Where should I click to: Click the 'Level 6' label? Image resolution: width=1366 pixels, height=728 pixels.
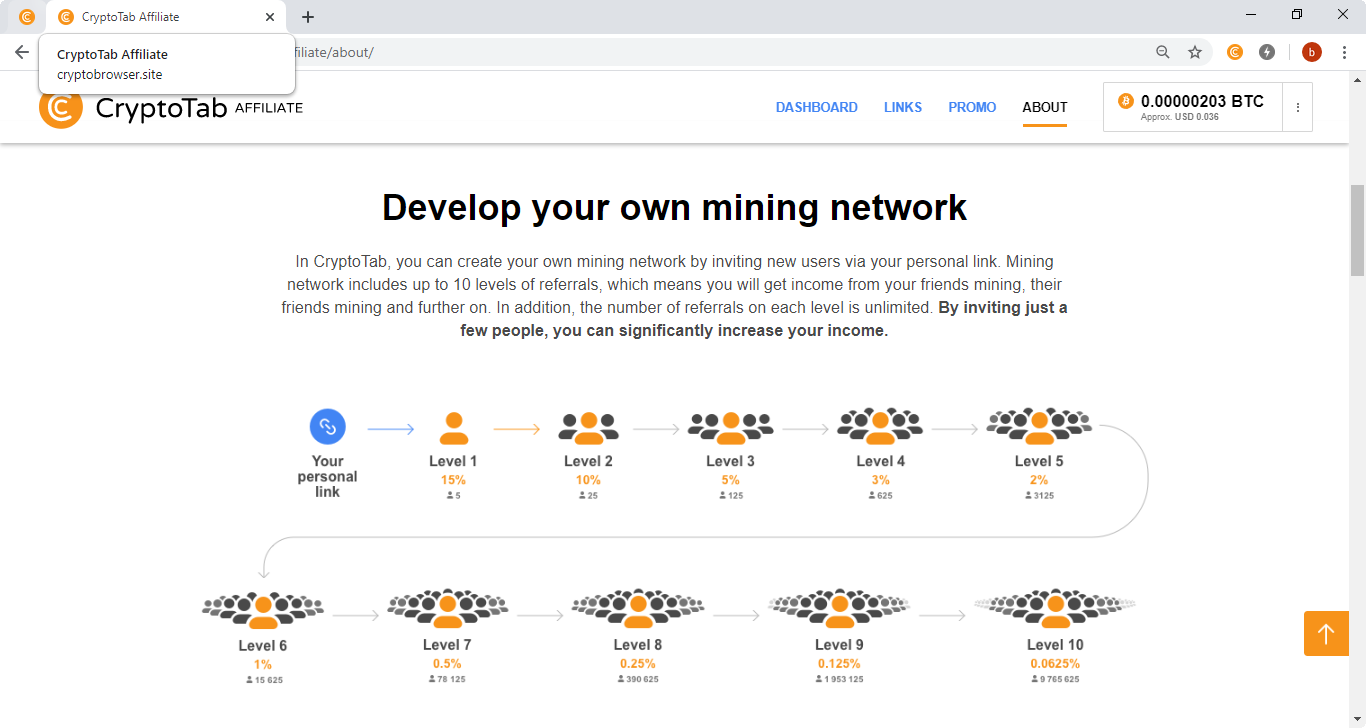click(x=263, y=646)
